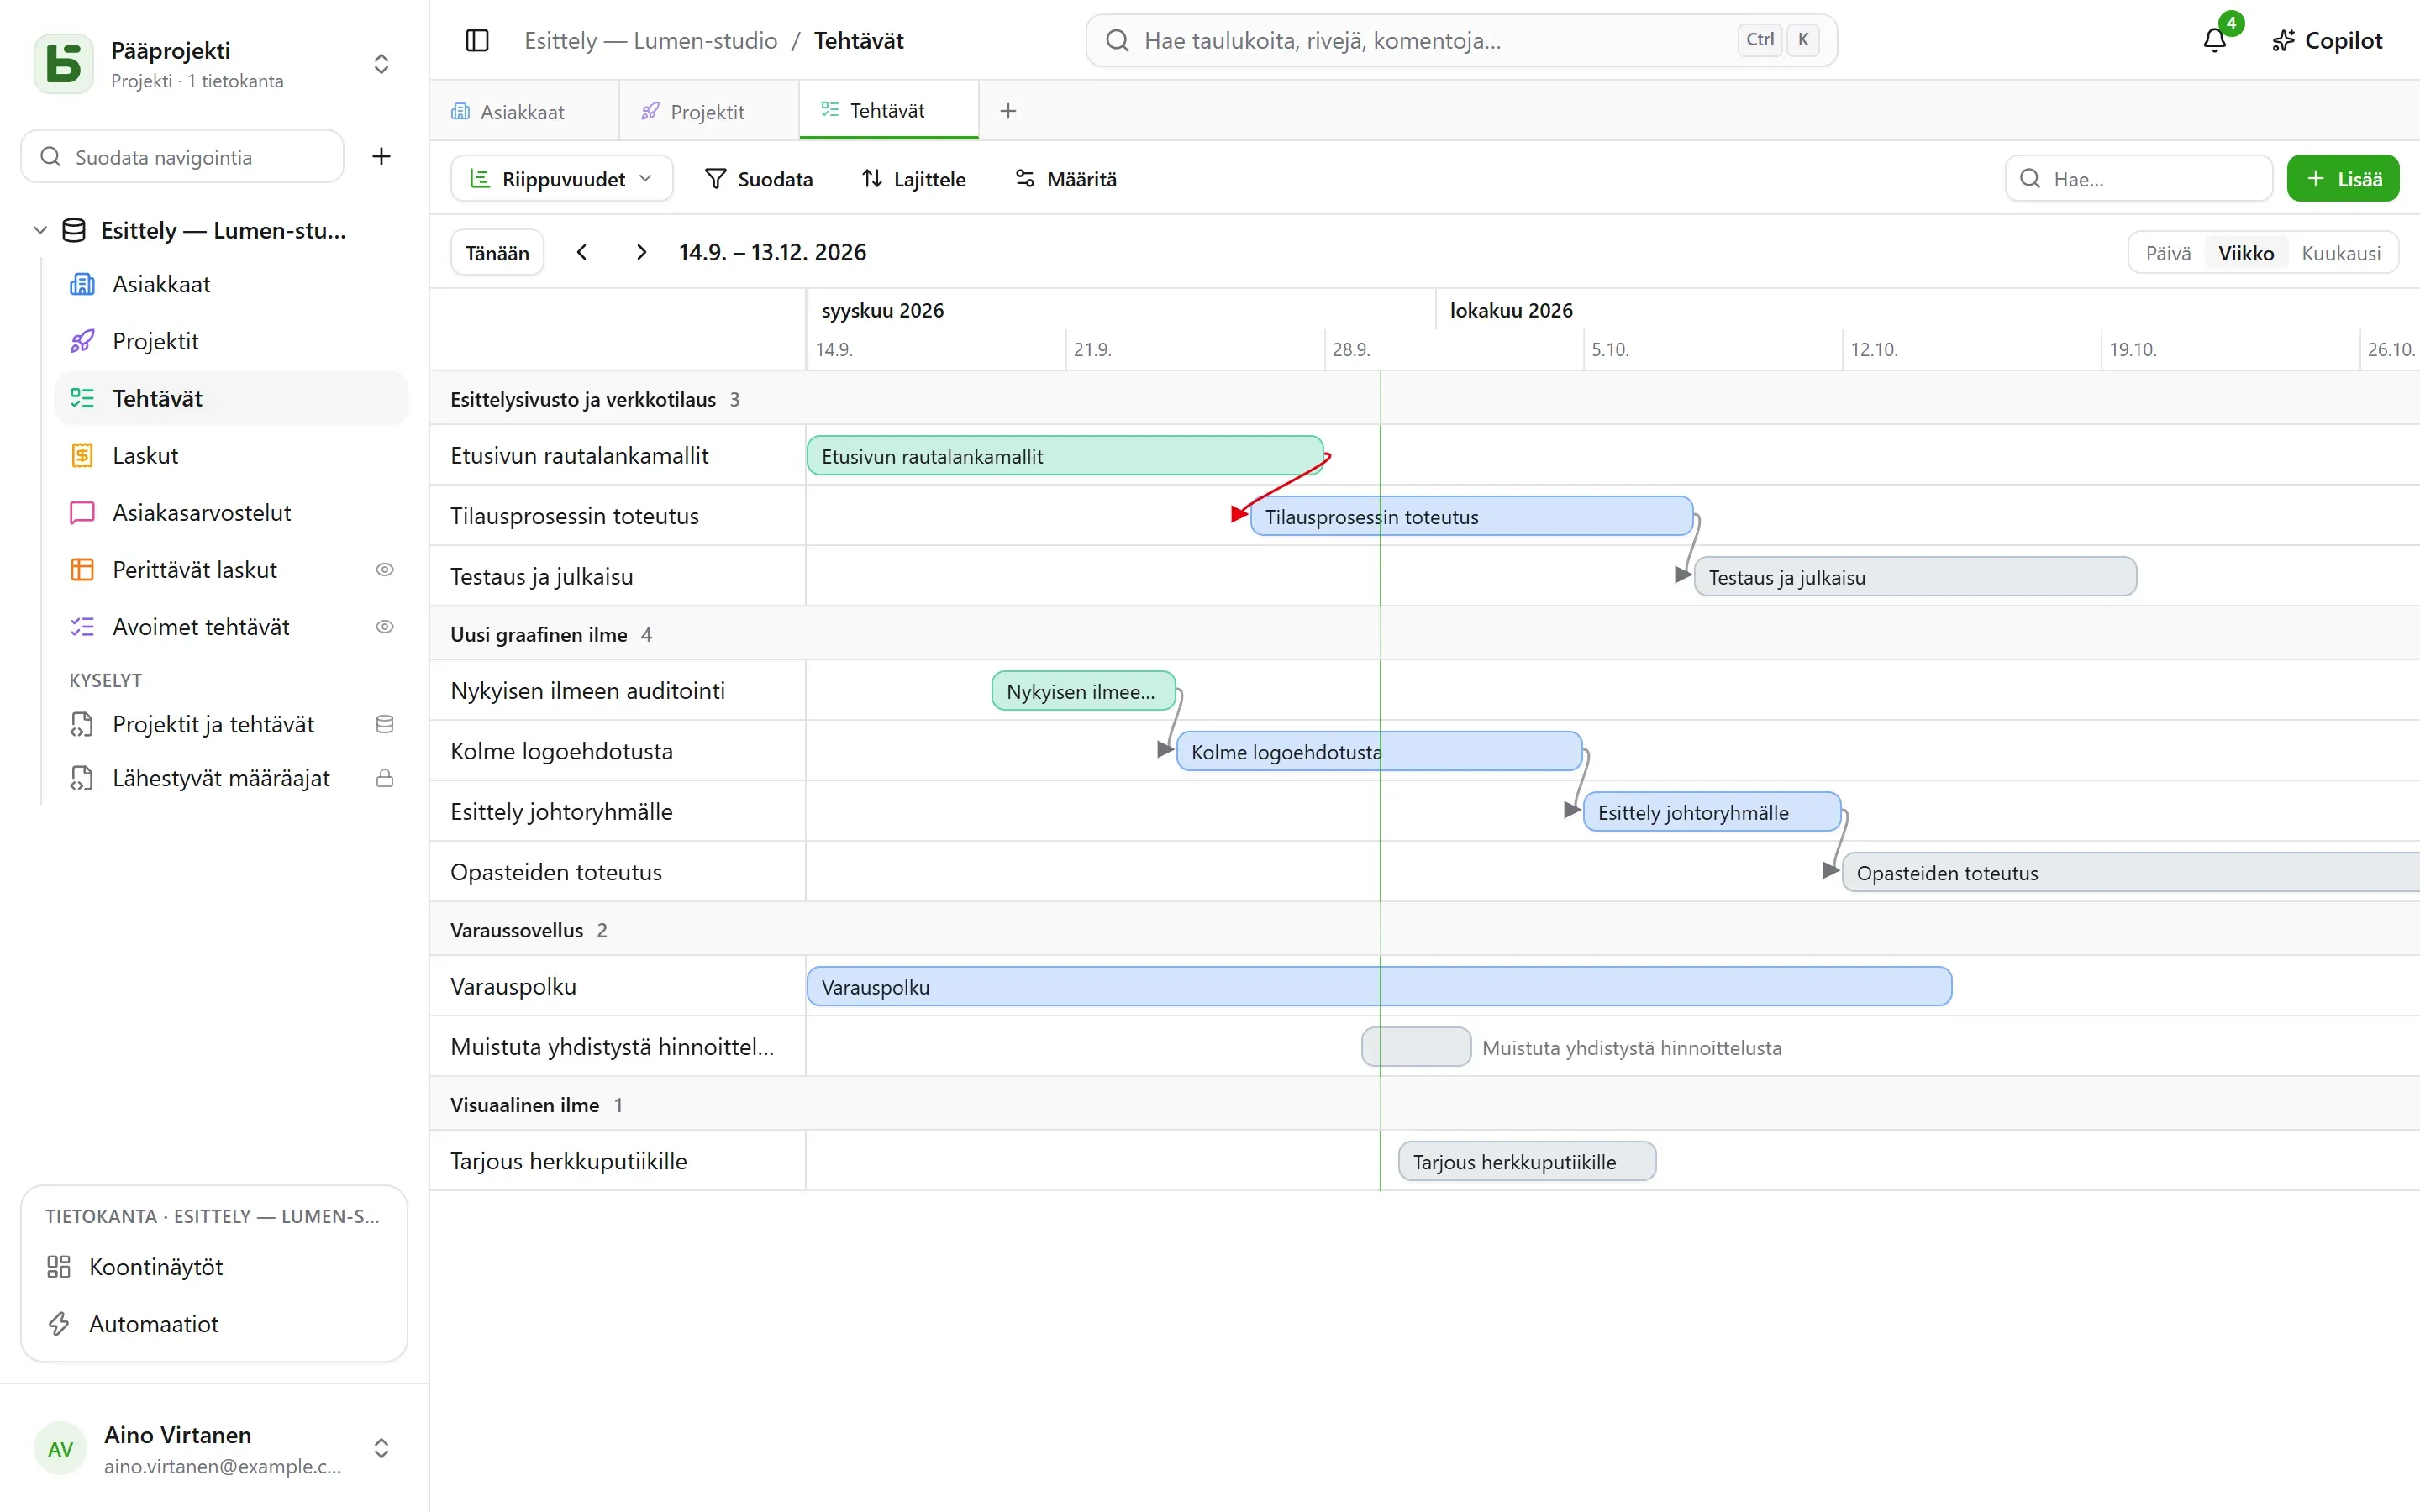Add new table tab with plus
The width and height of the screenshot is (2420, 1512).
point(1008,111)
